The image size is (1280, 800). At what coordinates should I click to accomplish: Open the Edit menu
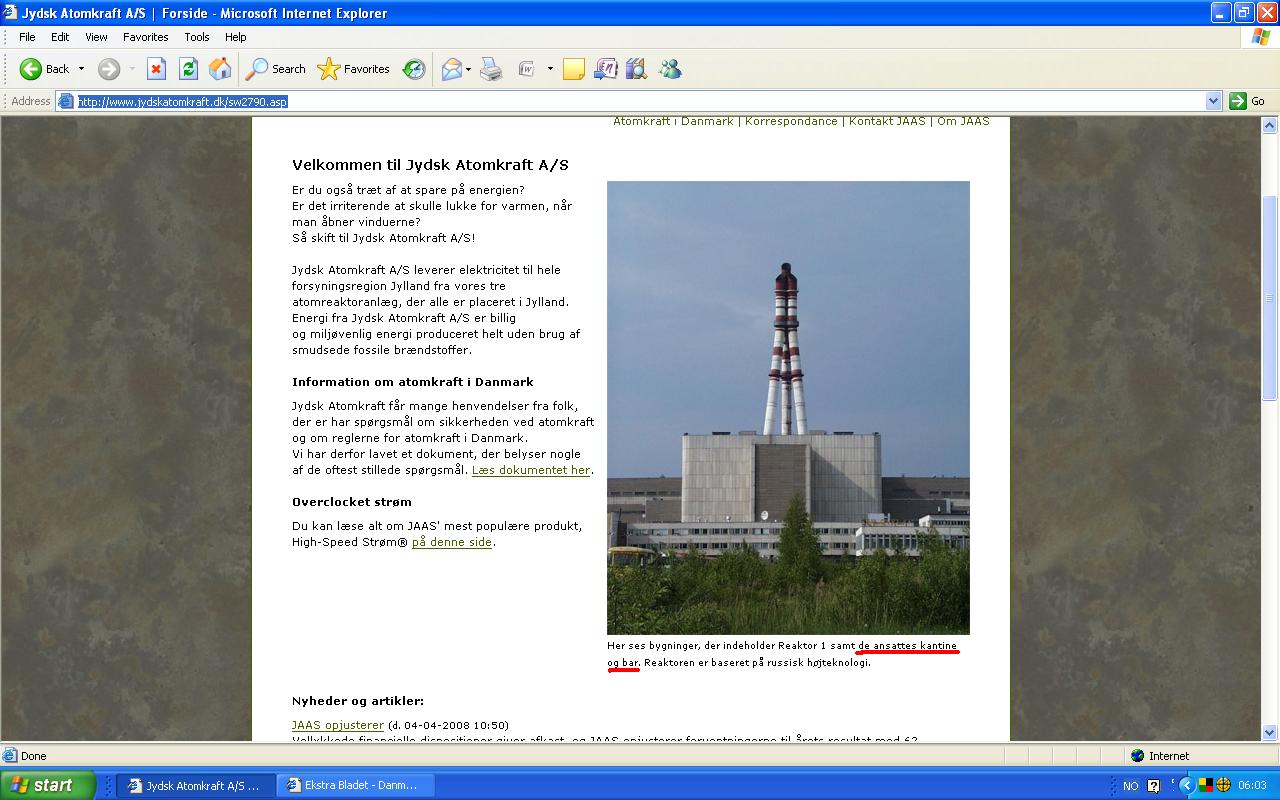pos(60,37)
